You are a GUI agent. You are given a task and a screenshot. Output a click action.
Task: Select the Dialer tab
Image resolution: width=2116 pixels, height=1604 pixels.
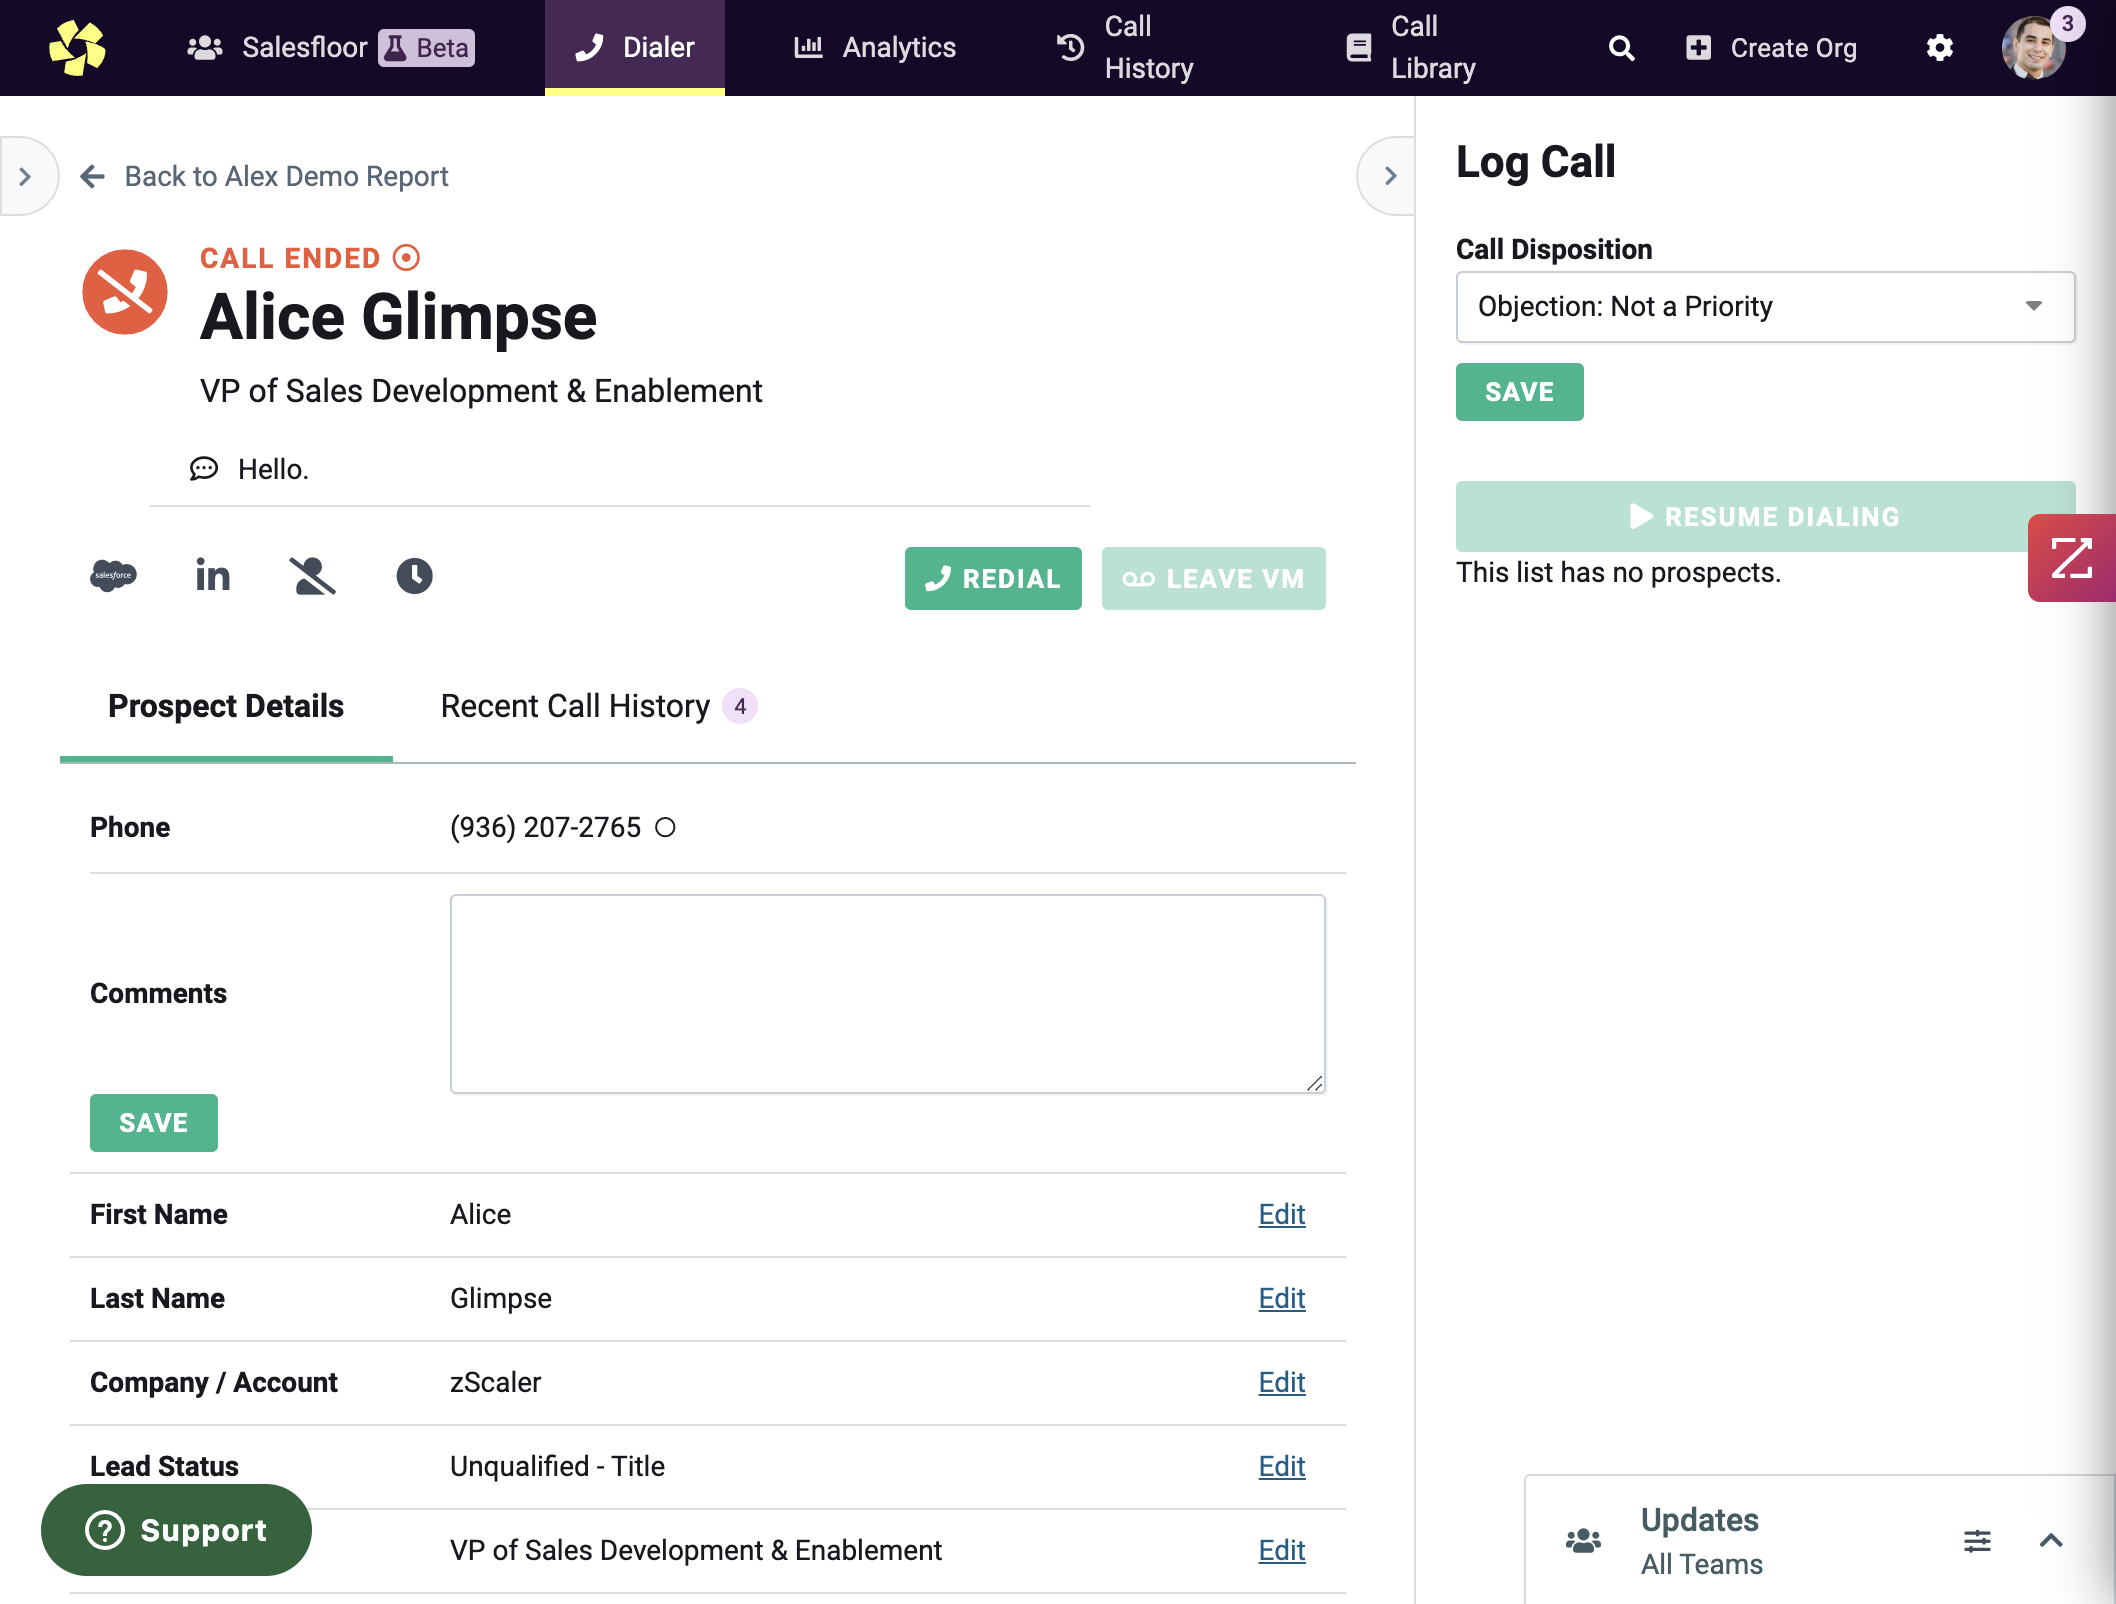point(635,48)
